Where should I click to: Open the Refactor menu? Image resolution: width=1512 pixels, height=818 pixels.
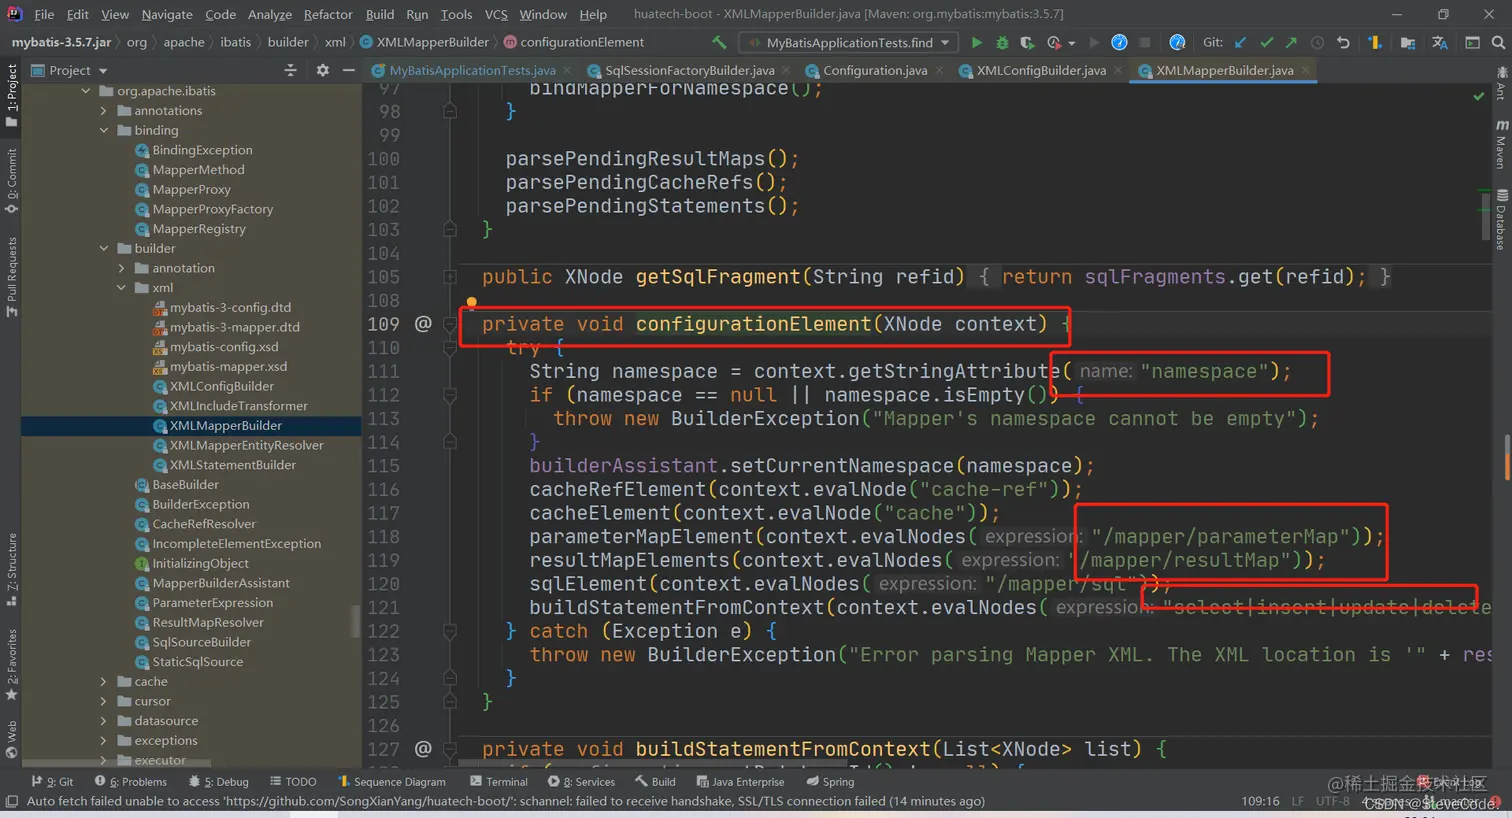coord(328,14)
